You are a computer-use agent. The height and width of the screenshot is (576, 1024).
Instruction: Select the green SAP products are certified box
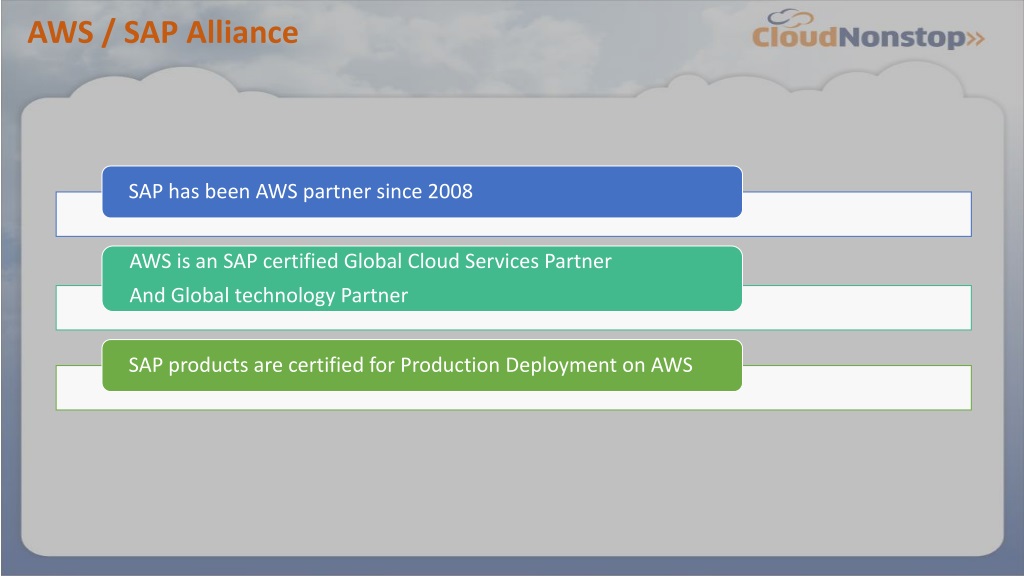[x=422, y=365]
